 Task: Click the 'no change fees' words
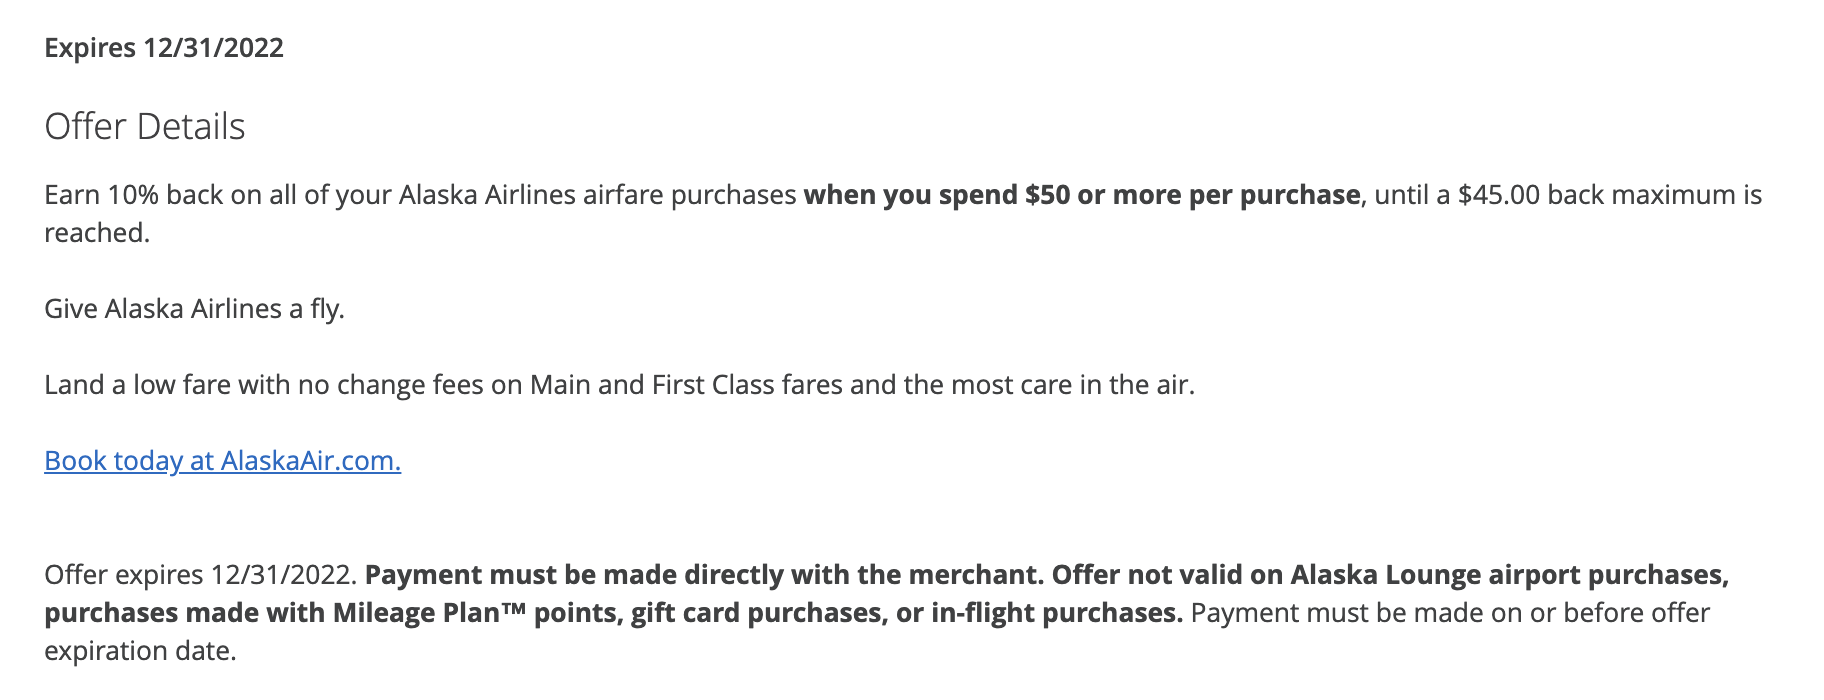(x=411, y=385)
